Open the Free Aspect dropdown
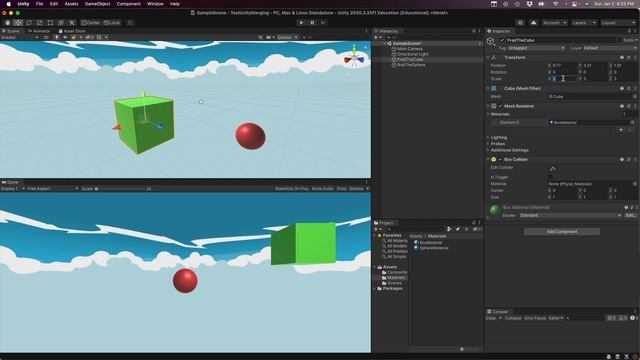Screen dimensions: 640x360 click(x=53, y=189)
